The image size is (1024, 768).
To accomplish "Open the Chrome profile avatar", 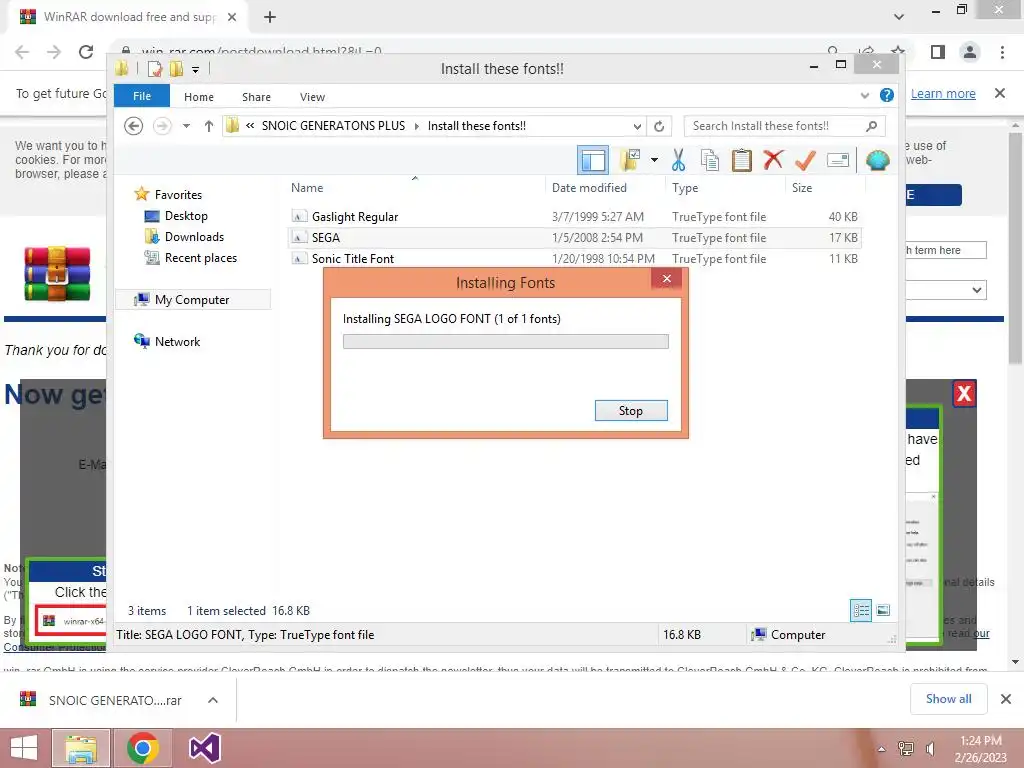I will [x=970, y=52].
